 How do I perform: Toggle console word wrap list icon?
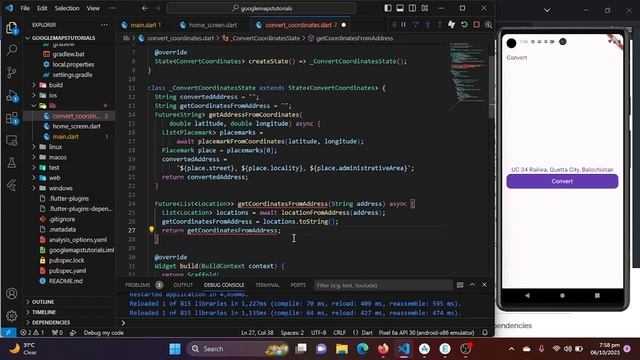coord(460,285)
